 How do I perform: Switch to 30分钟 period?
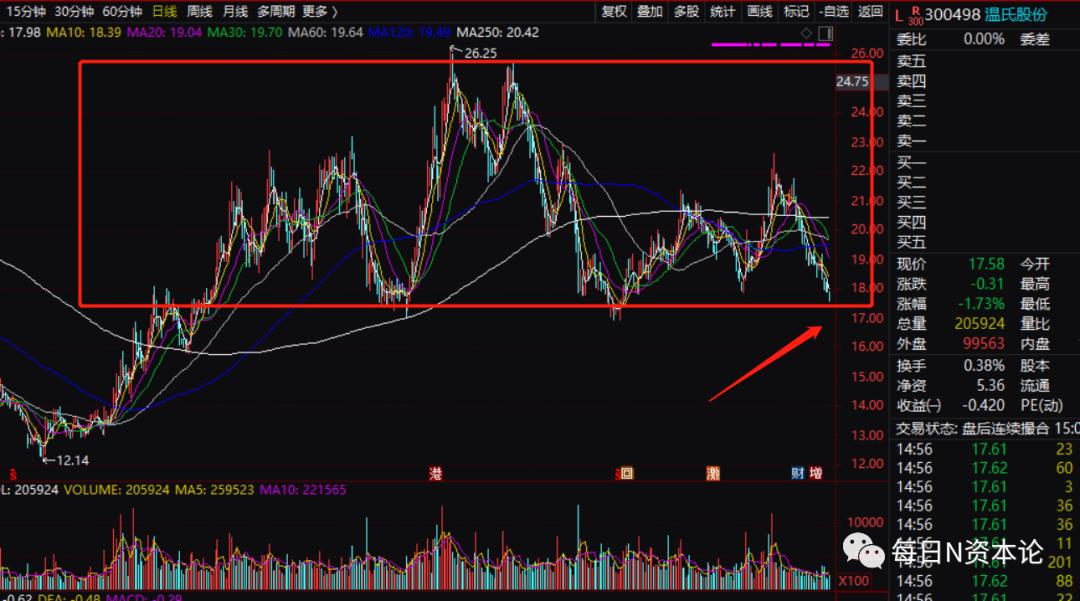pos(74,12)
